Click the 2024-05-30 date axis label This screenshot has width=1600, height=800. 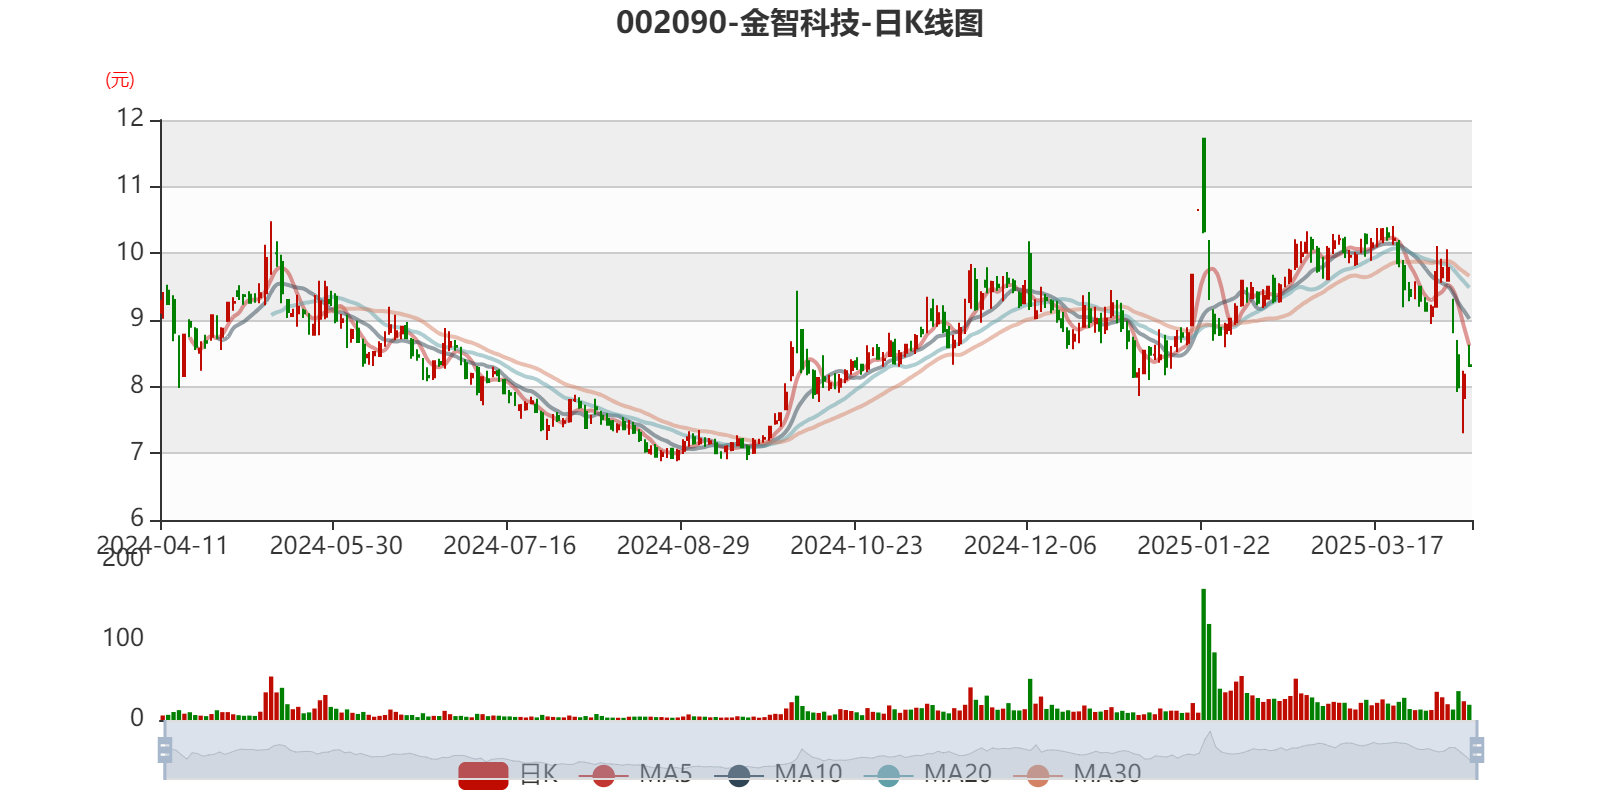point(336,546)
